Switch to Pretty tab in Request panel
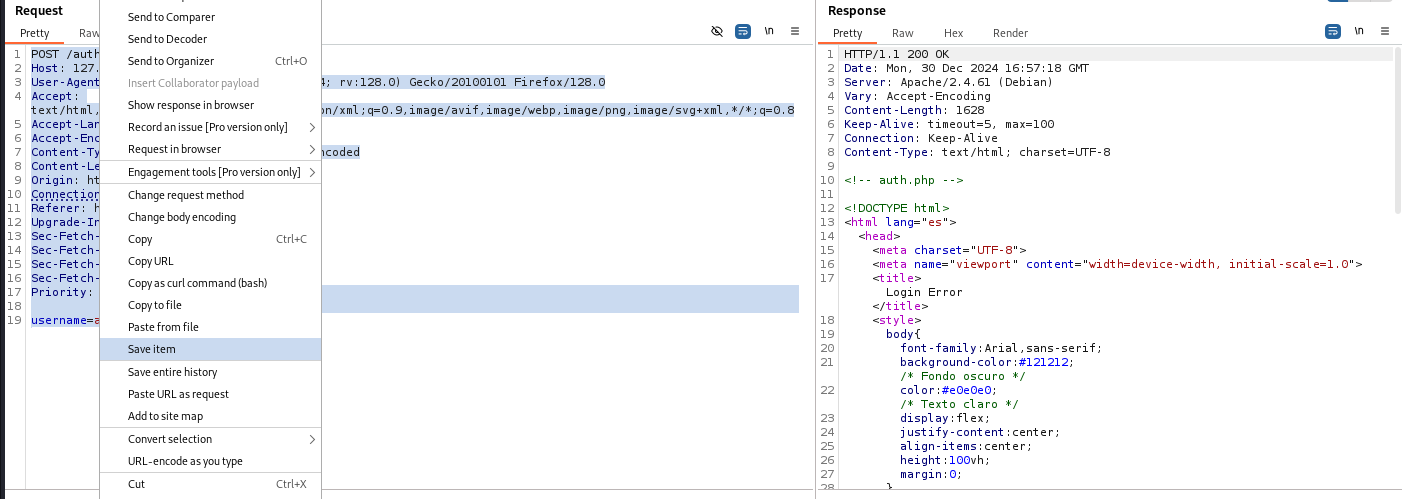This screenshot has height=499, width=1402. (35, 33)
